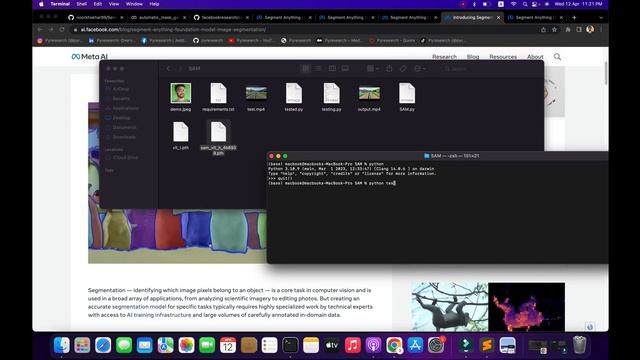
Task: Open Safari from the Dock
Action: (x=103, y=346)
